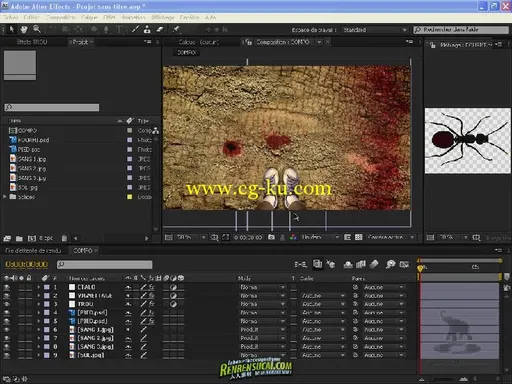Image resolution: width=512 pixels, height=384 pixels.
Task: Click the RGB channels icon in viewer
Action: [x=293, y=237]
